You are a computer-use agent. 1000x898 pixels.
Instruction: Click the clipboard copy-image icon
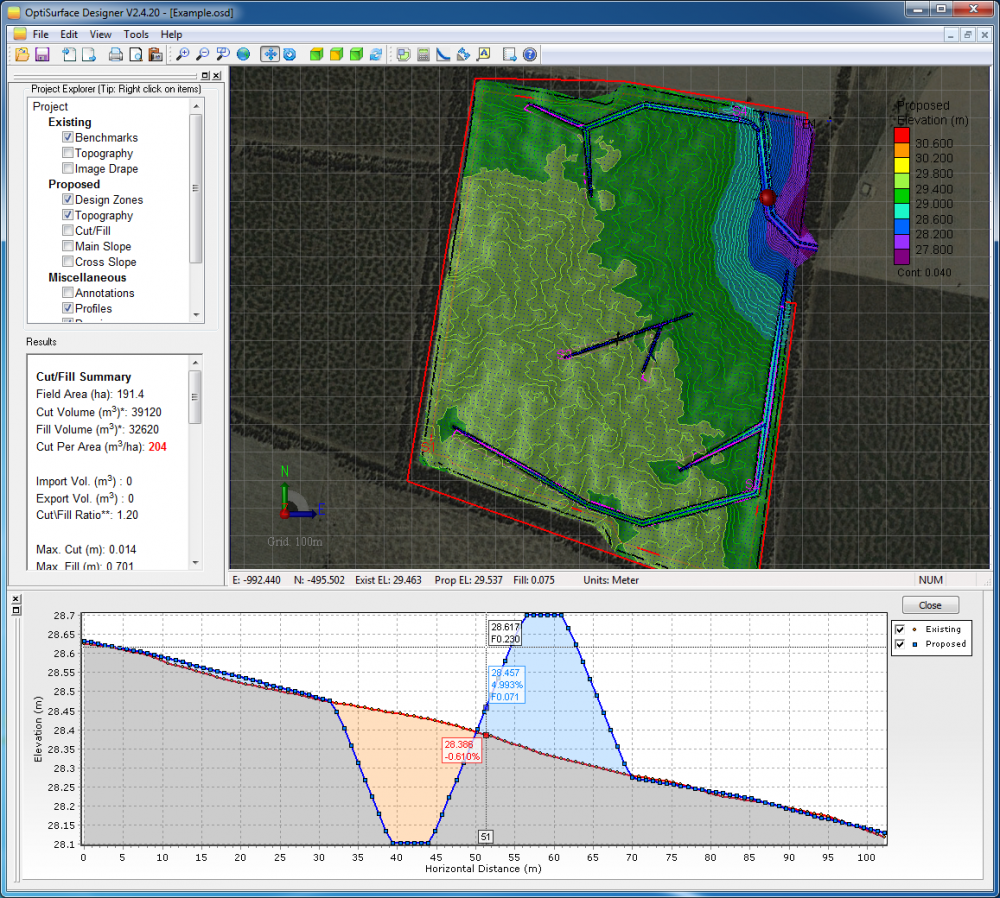pyautogui.click(x=155, y=55)
